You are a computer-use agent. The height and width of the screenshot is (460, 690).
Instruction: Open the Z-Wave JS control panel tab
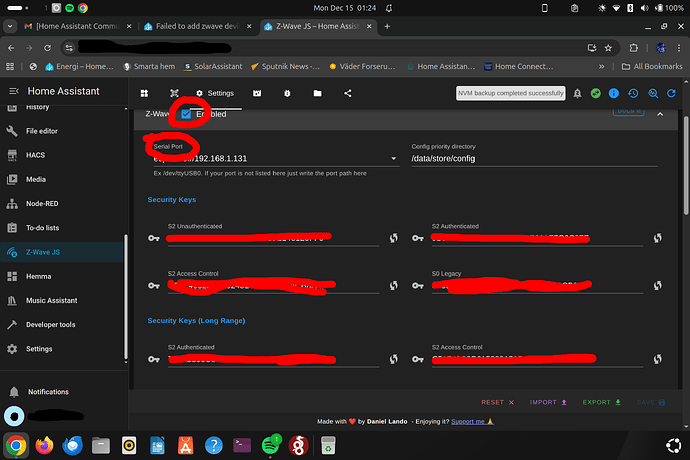pyautogui.click(x=144, y=93)
